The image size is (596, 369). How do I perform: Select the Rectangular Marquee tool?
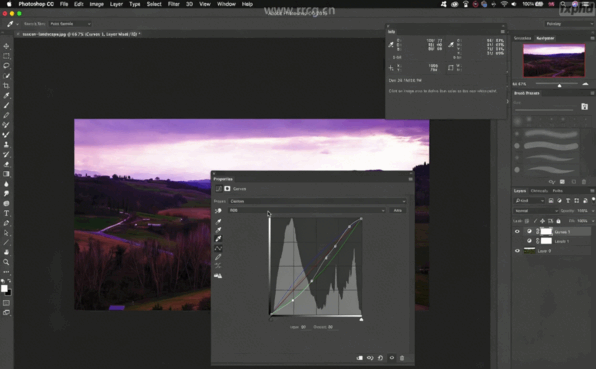6,56
